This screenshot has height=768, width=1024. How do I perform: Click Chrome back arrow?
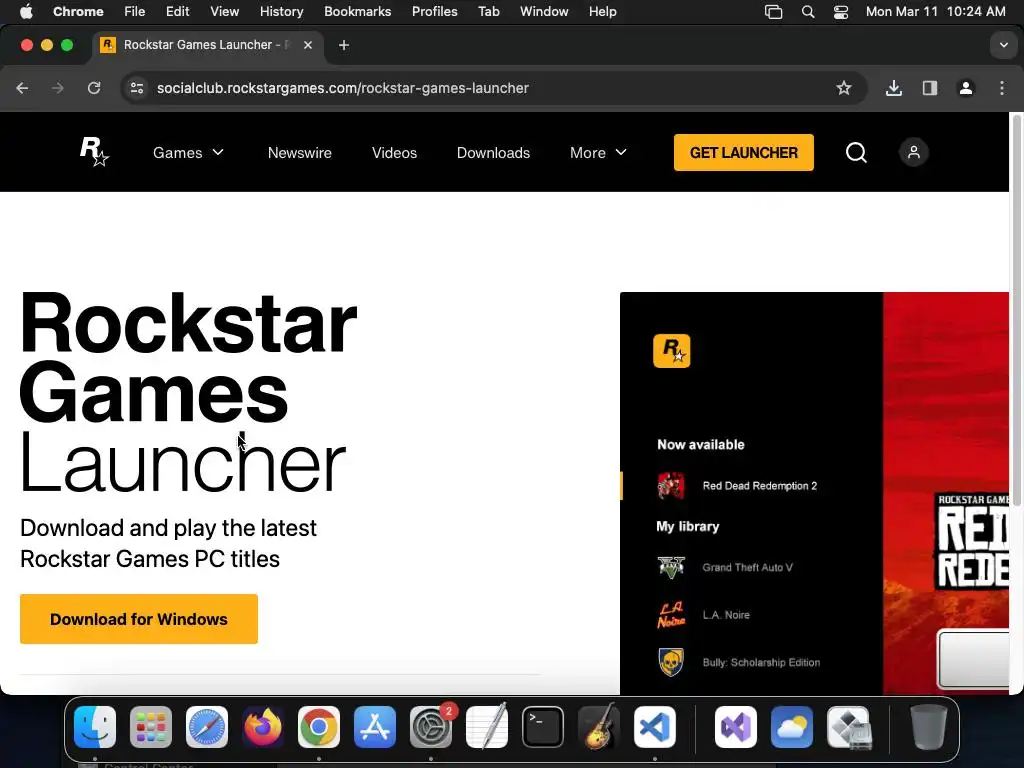[22, 88]
